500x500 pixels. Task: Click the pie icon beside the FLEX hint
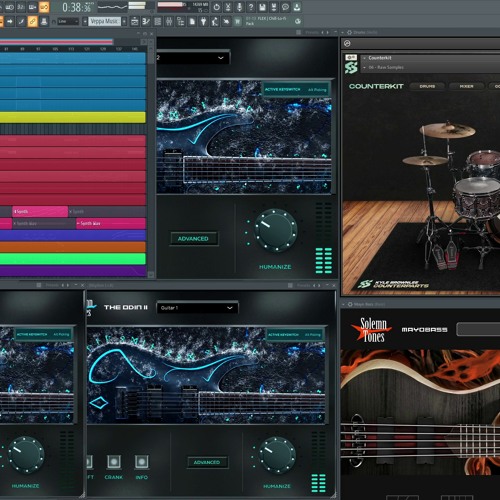[x=298, y=21]
